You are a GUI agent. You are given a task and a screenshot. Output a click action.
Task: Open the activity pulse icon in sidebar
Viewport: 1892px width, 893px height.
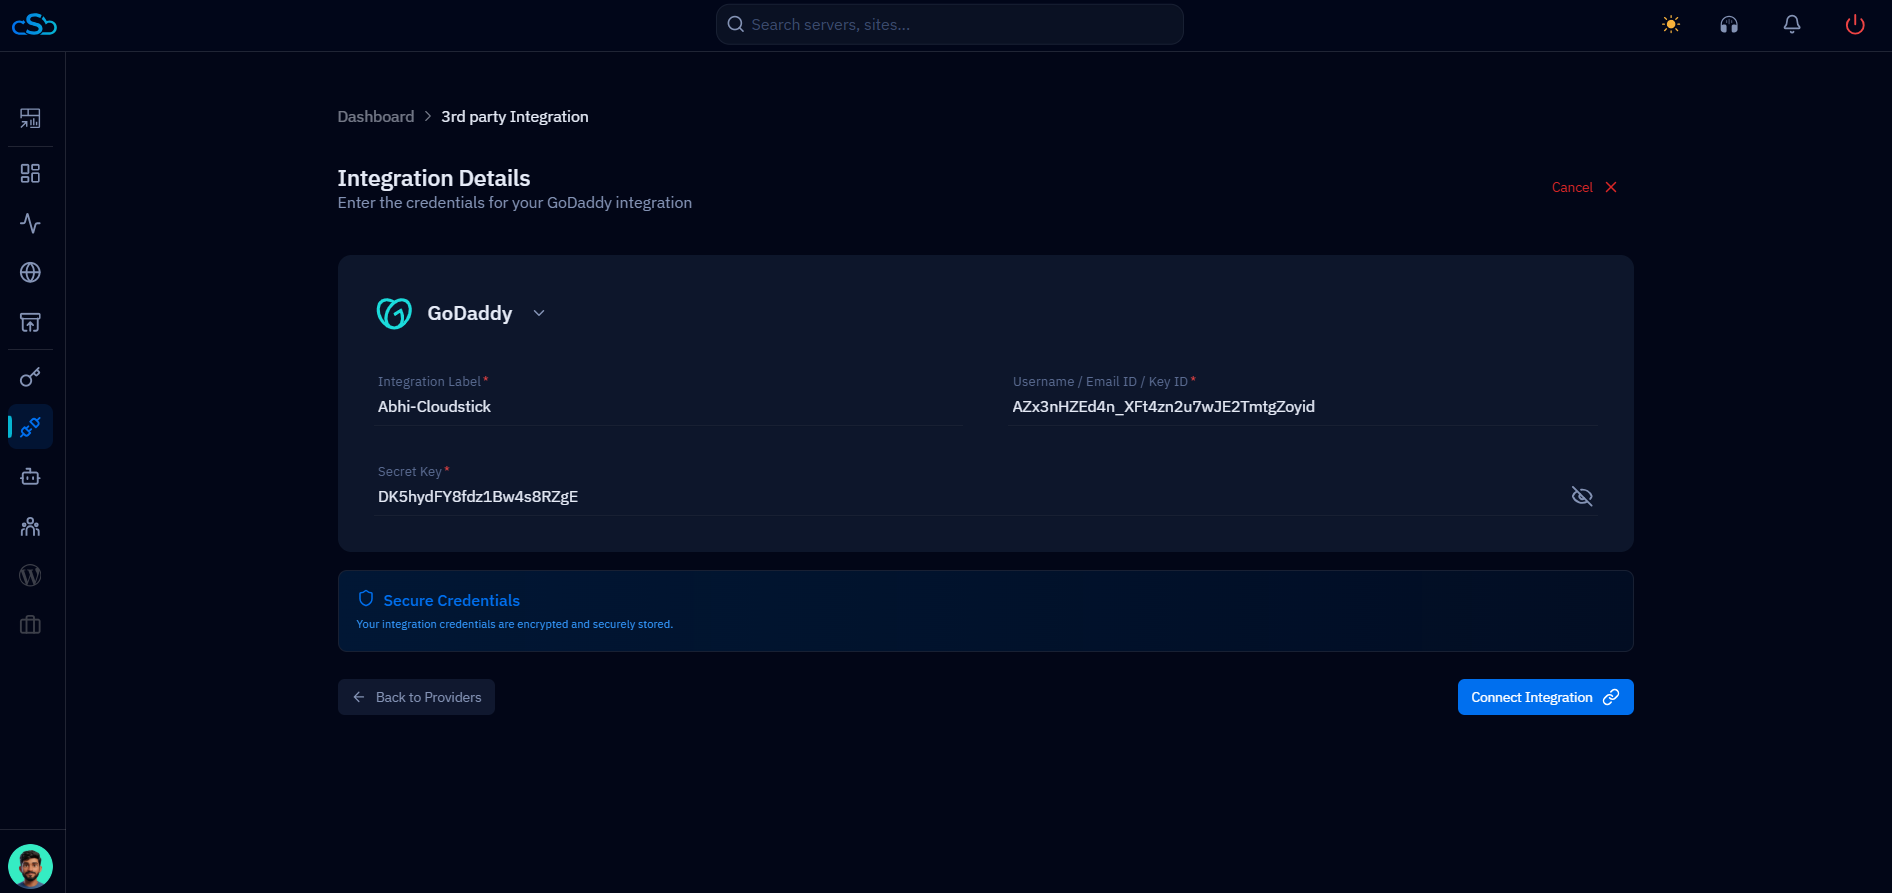31,223
